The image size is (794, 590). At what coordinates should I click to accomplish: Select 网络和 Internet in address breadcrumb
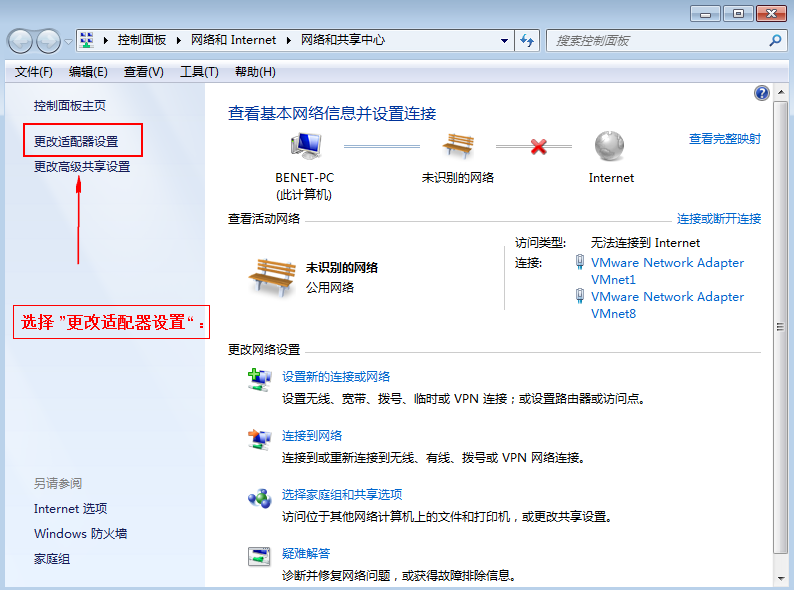233,40
